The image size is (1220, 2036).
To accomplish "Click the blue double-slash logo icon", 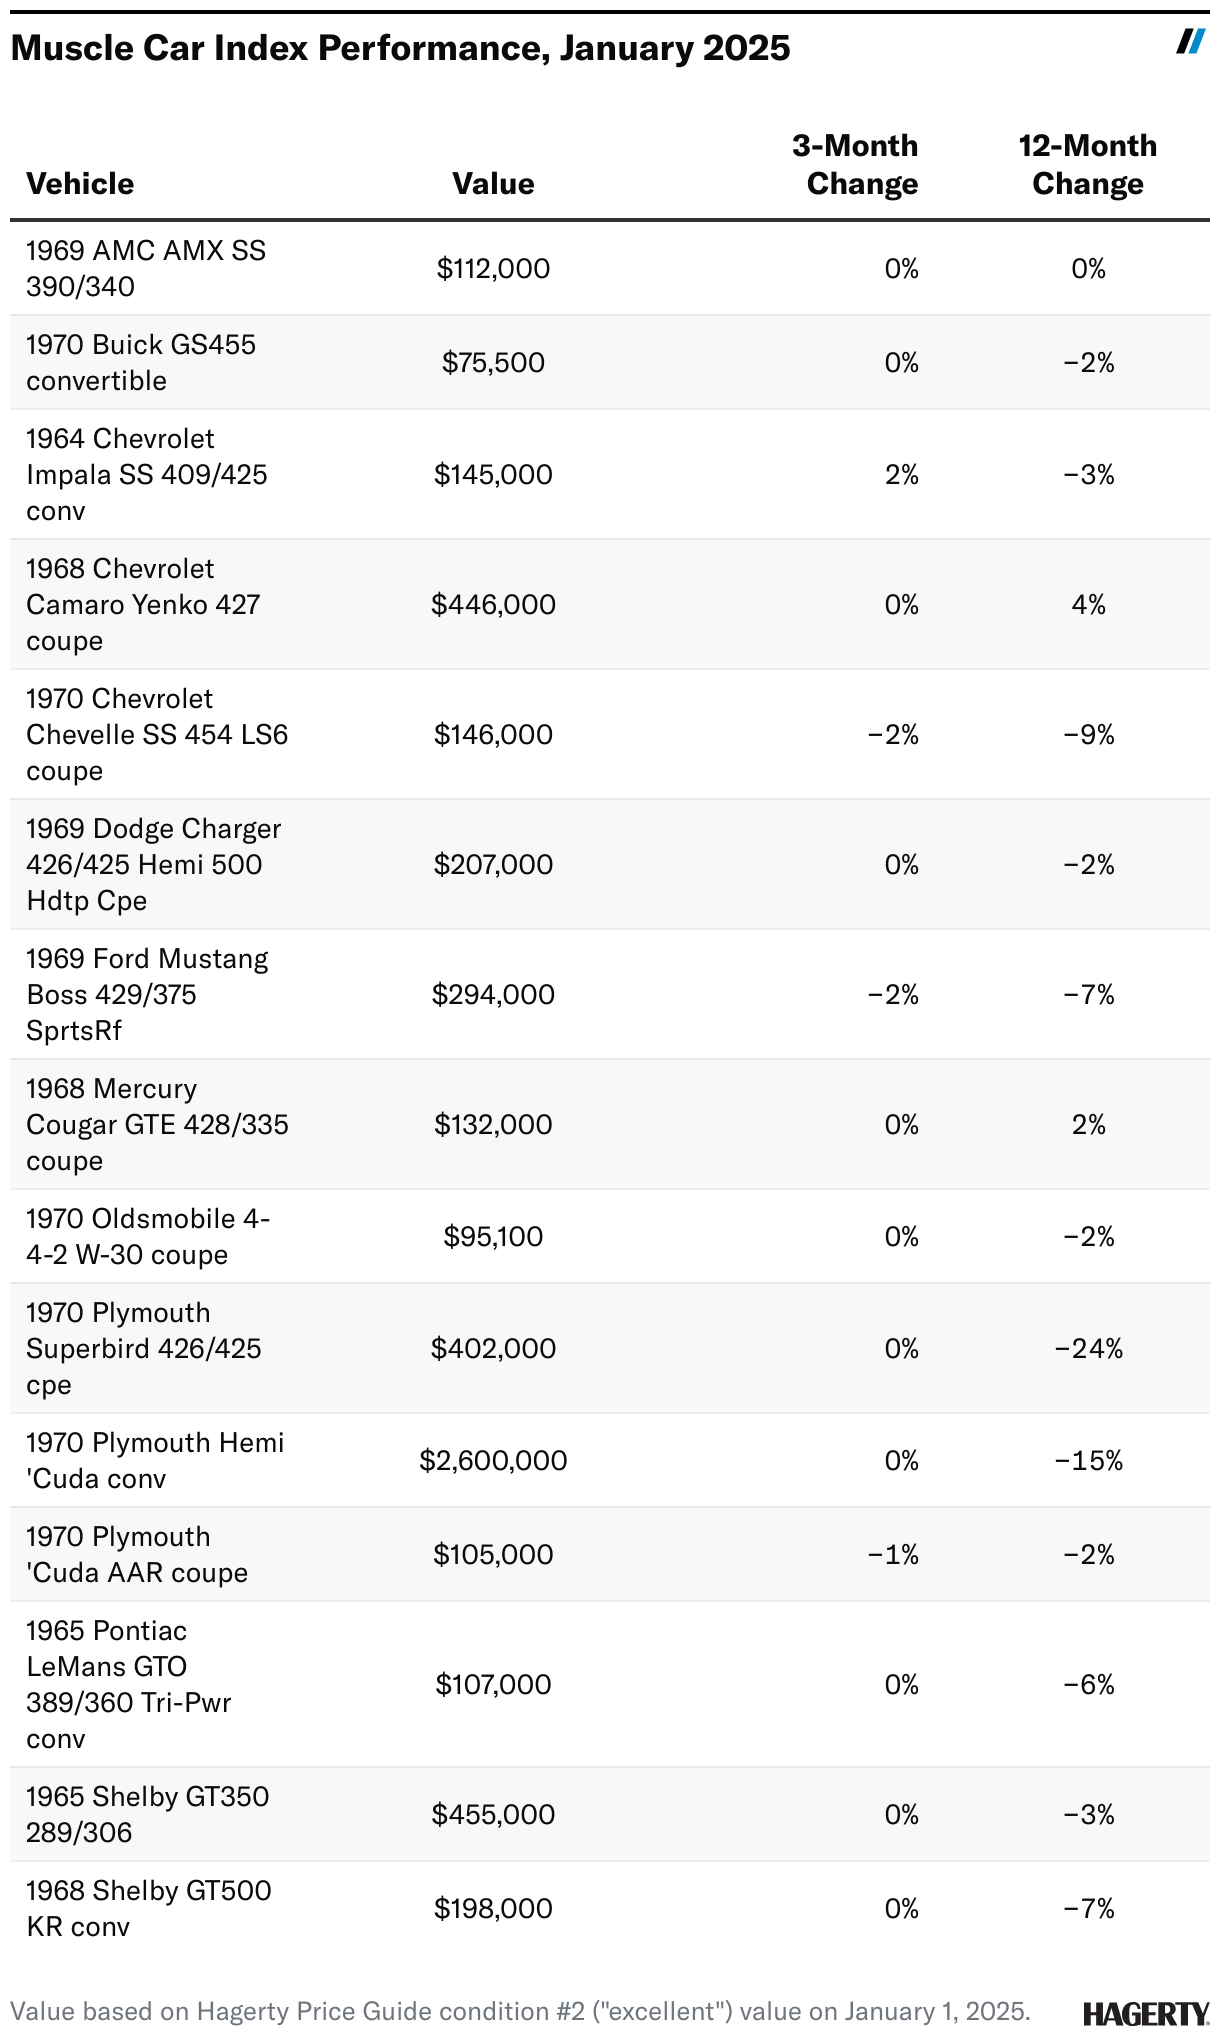I will [1190, 42].
